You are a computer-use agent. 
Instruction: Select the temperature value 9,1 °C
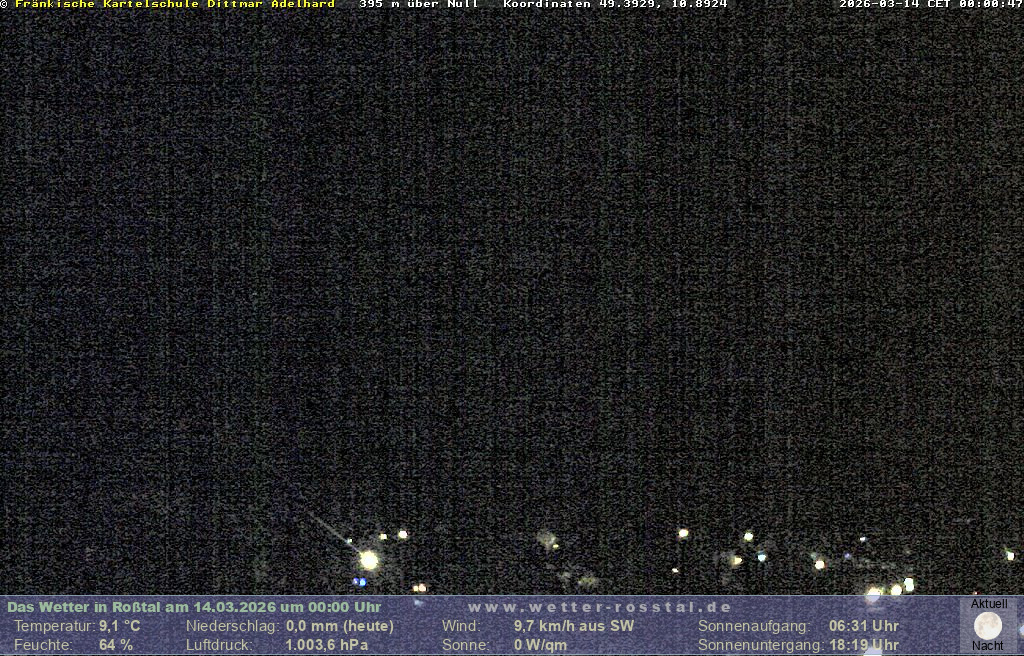point(119,626)
